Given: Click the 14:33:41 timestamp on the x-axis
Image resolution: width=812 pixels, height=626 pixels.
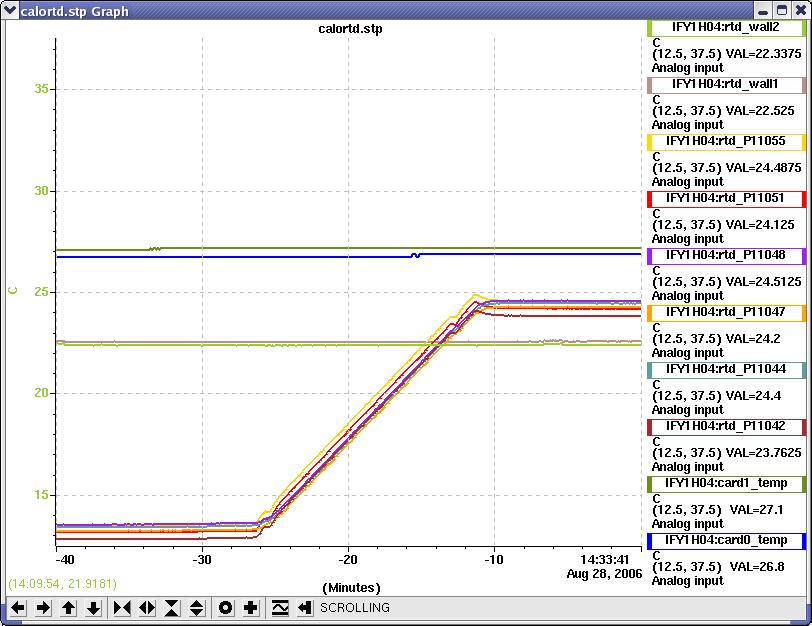Looking at the screenshot, I should (604, 560).
